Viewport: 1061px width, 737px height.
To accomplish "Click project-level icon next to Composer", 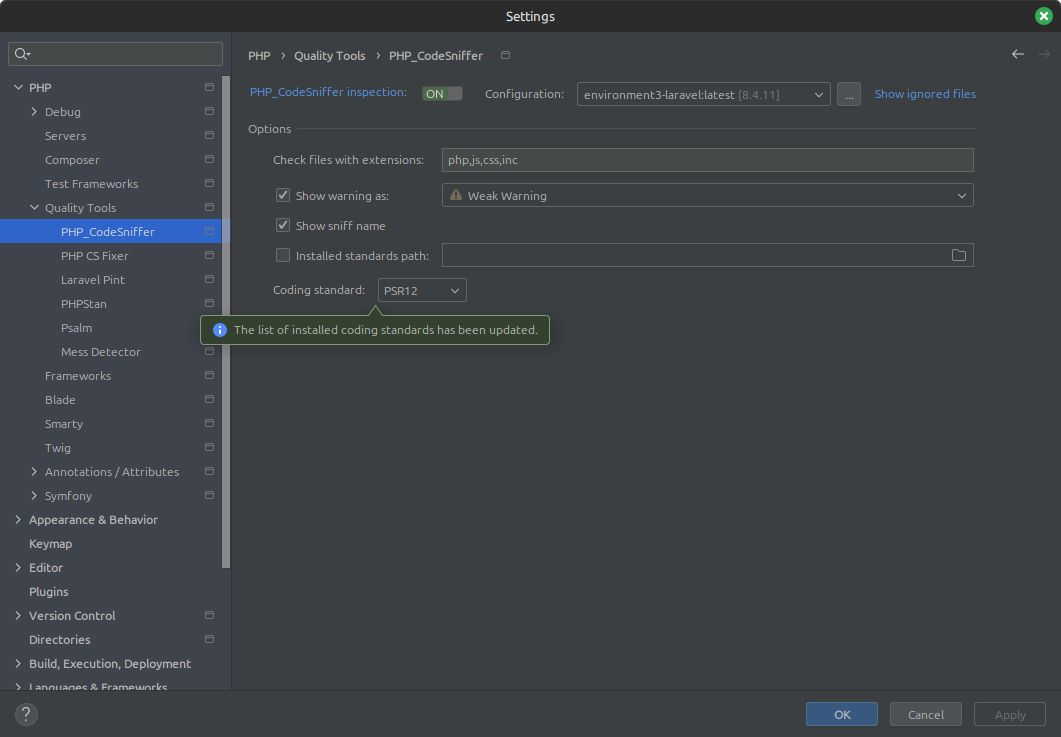I will click(209, 160).
